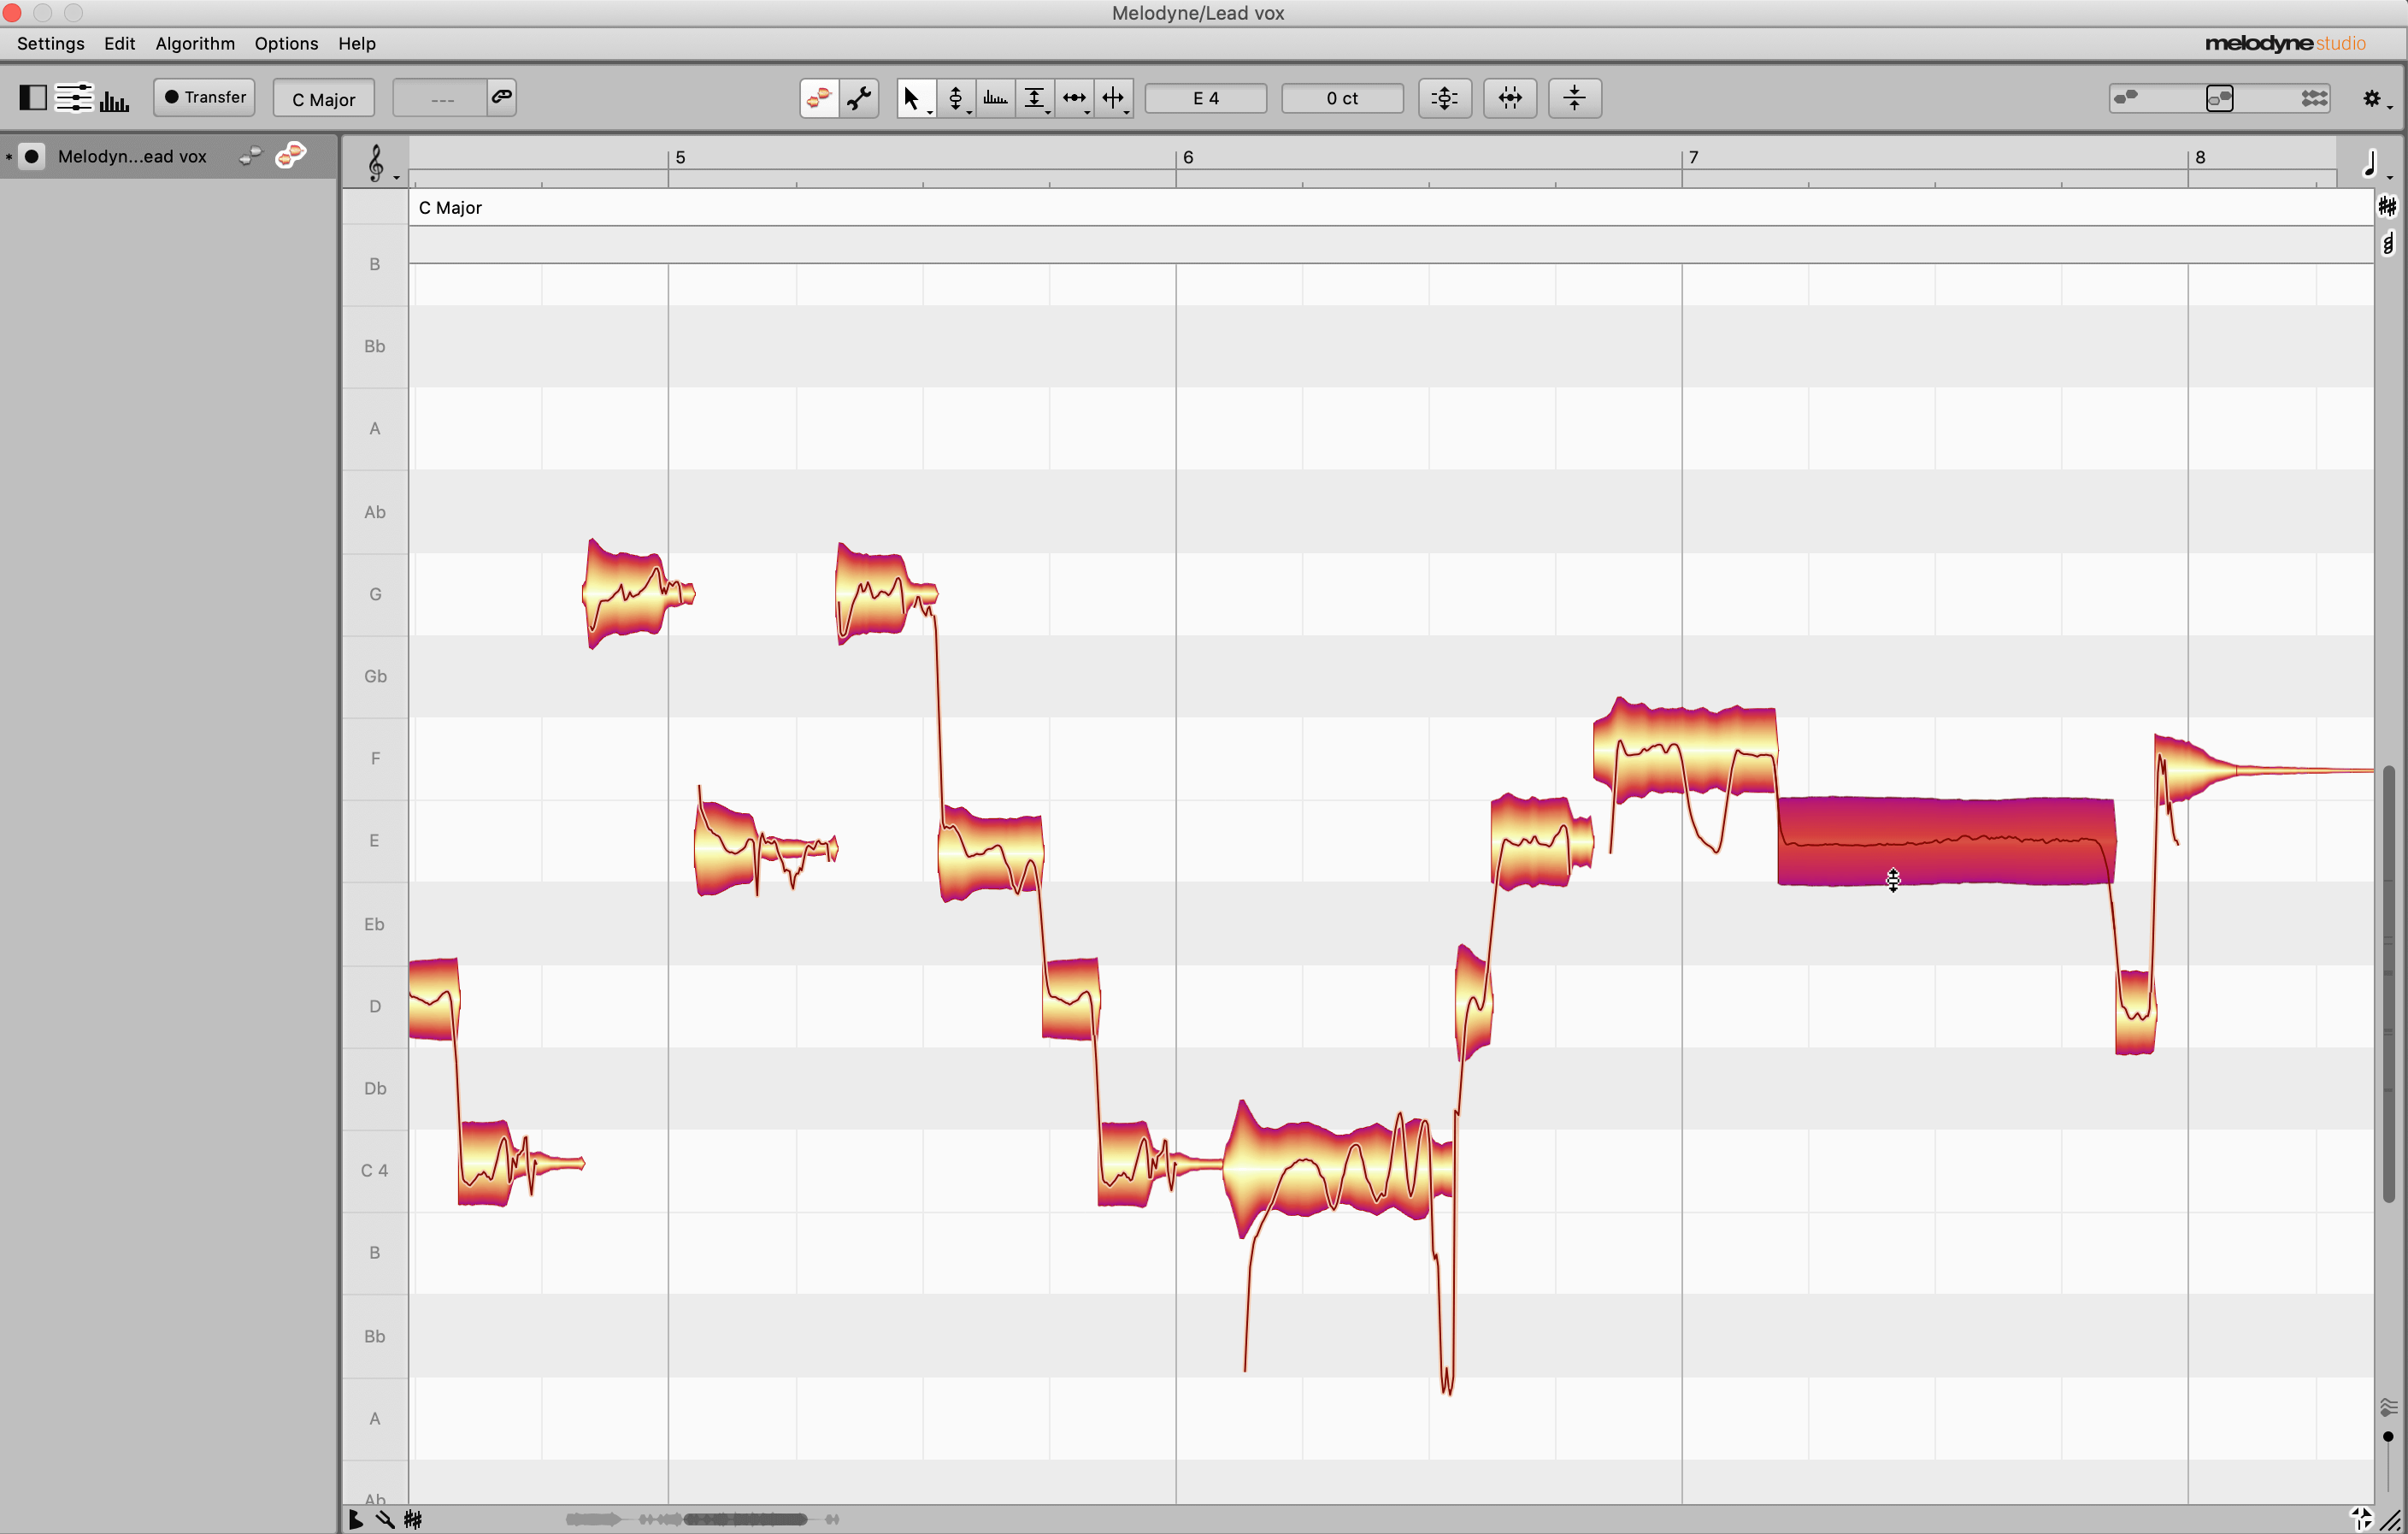Toggle the scale ruler sharps icon

(2387, 206)
